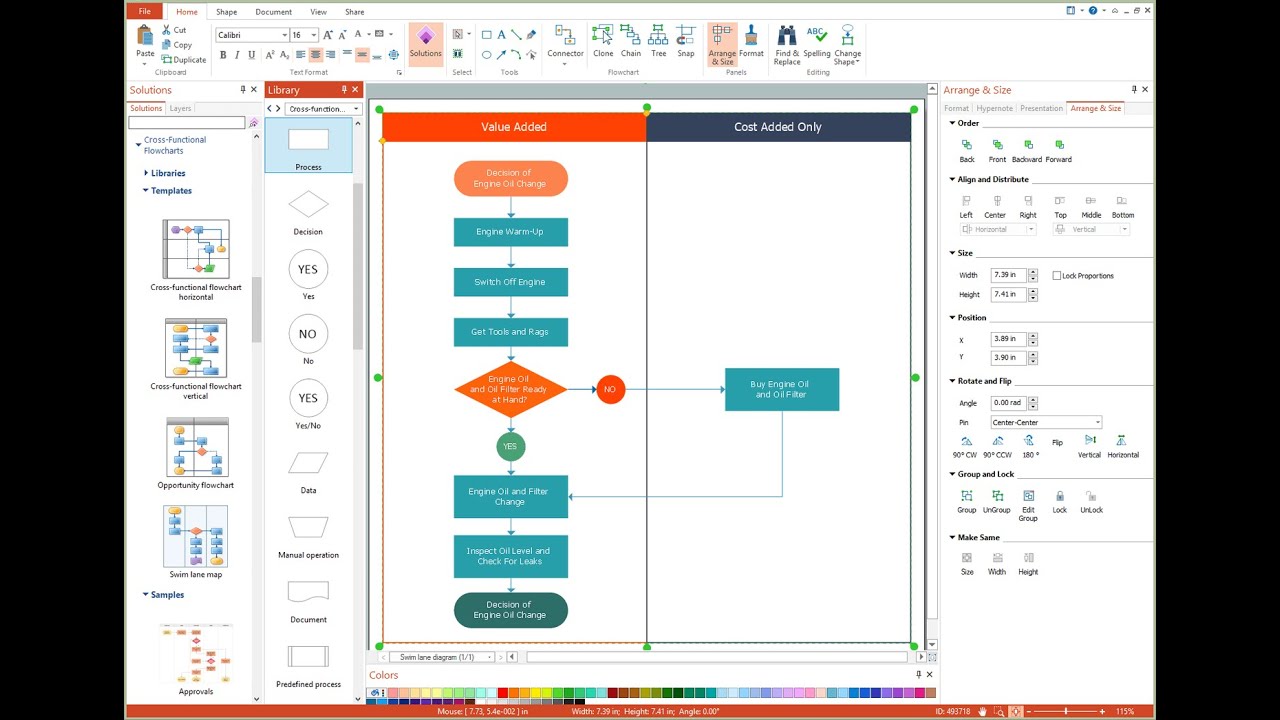Click the zoom slider in status bar
Image resolution: width=1280 pixels, height=720 pixels.
(x=1066, y=711)
